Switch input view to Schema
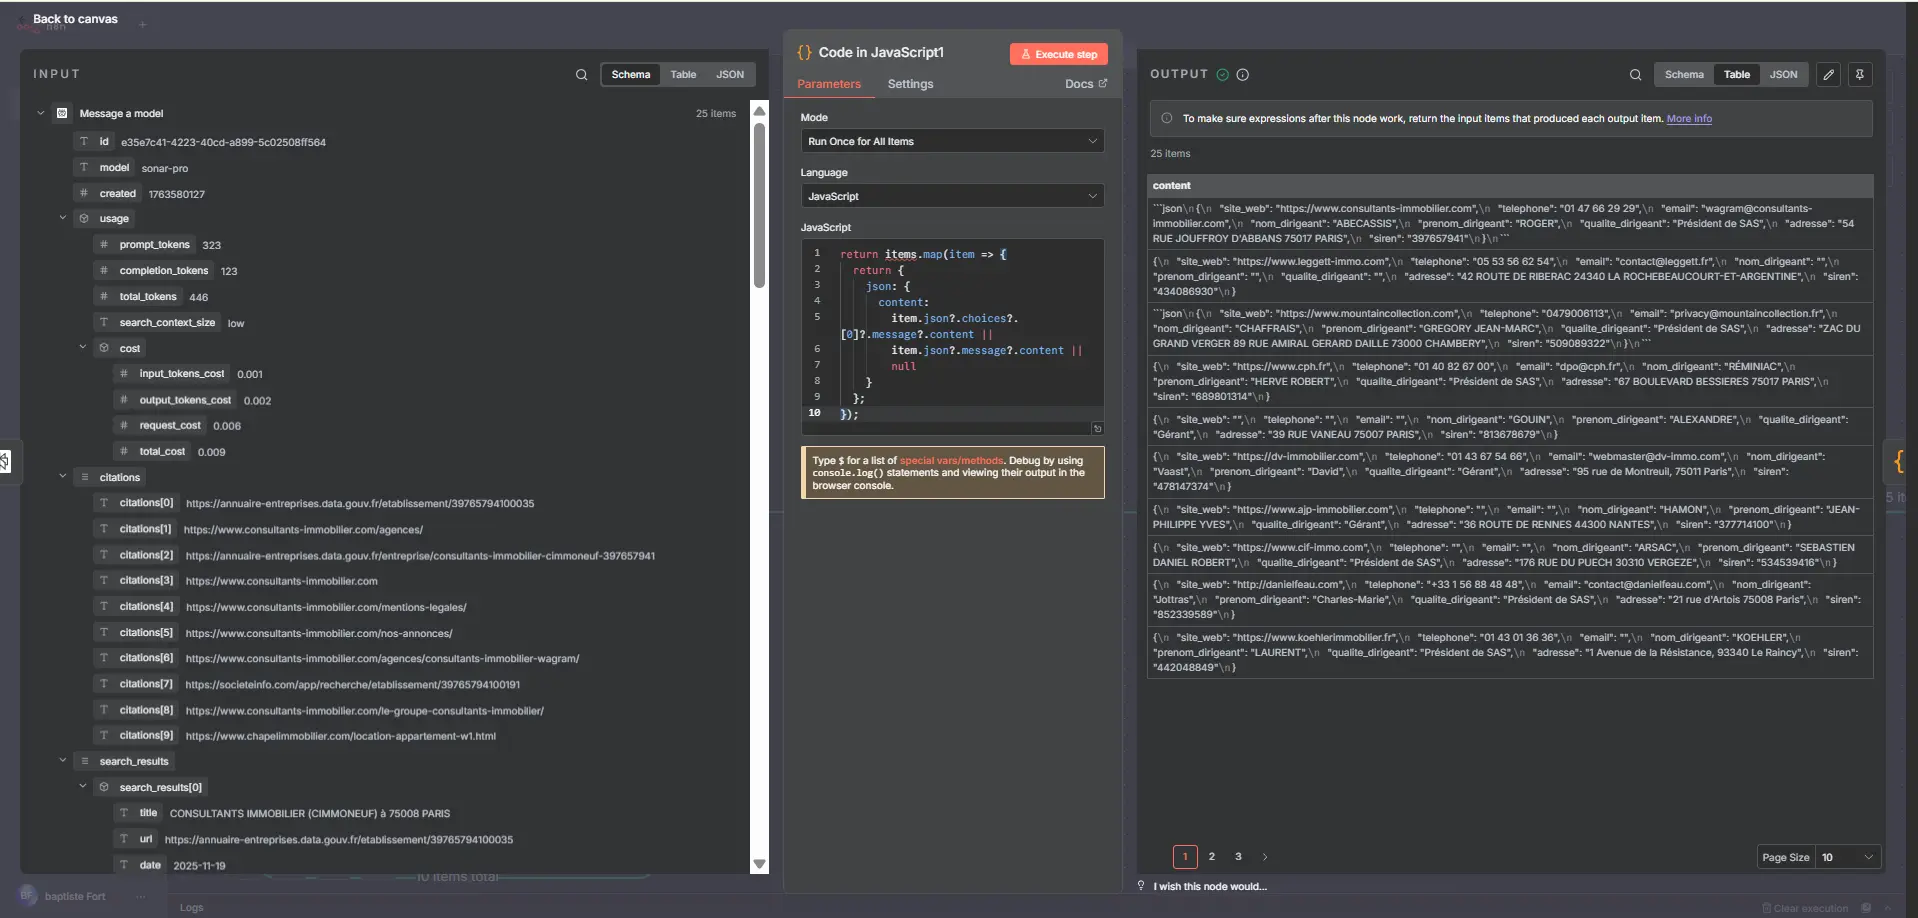The width and height of the screenshot is (1918, 918). [631, 75]
